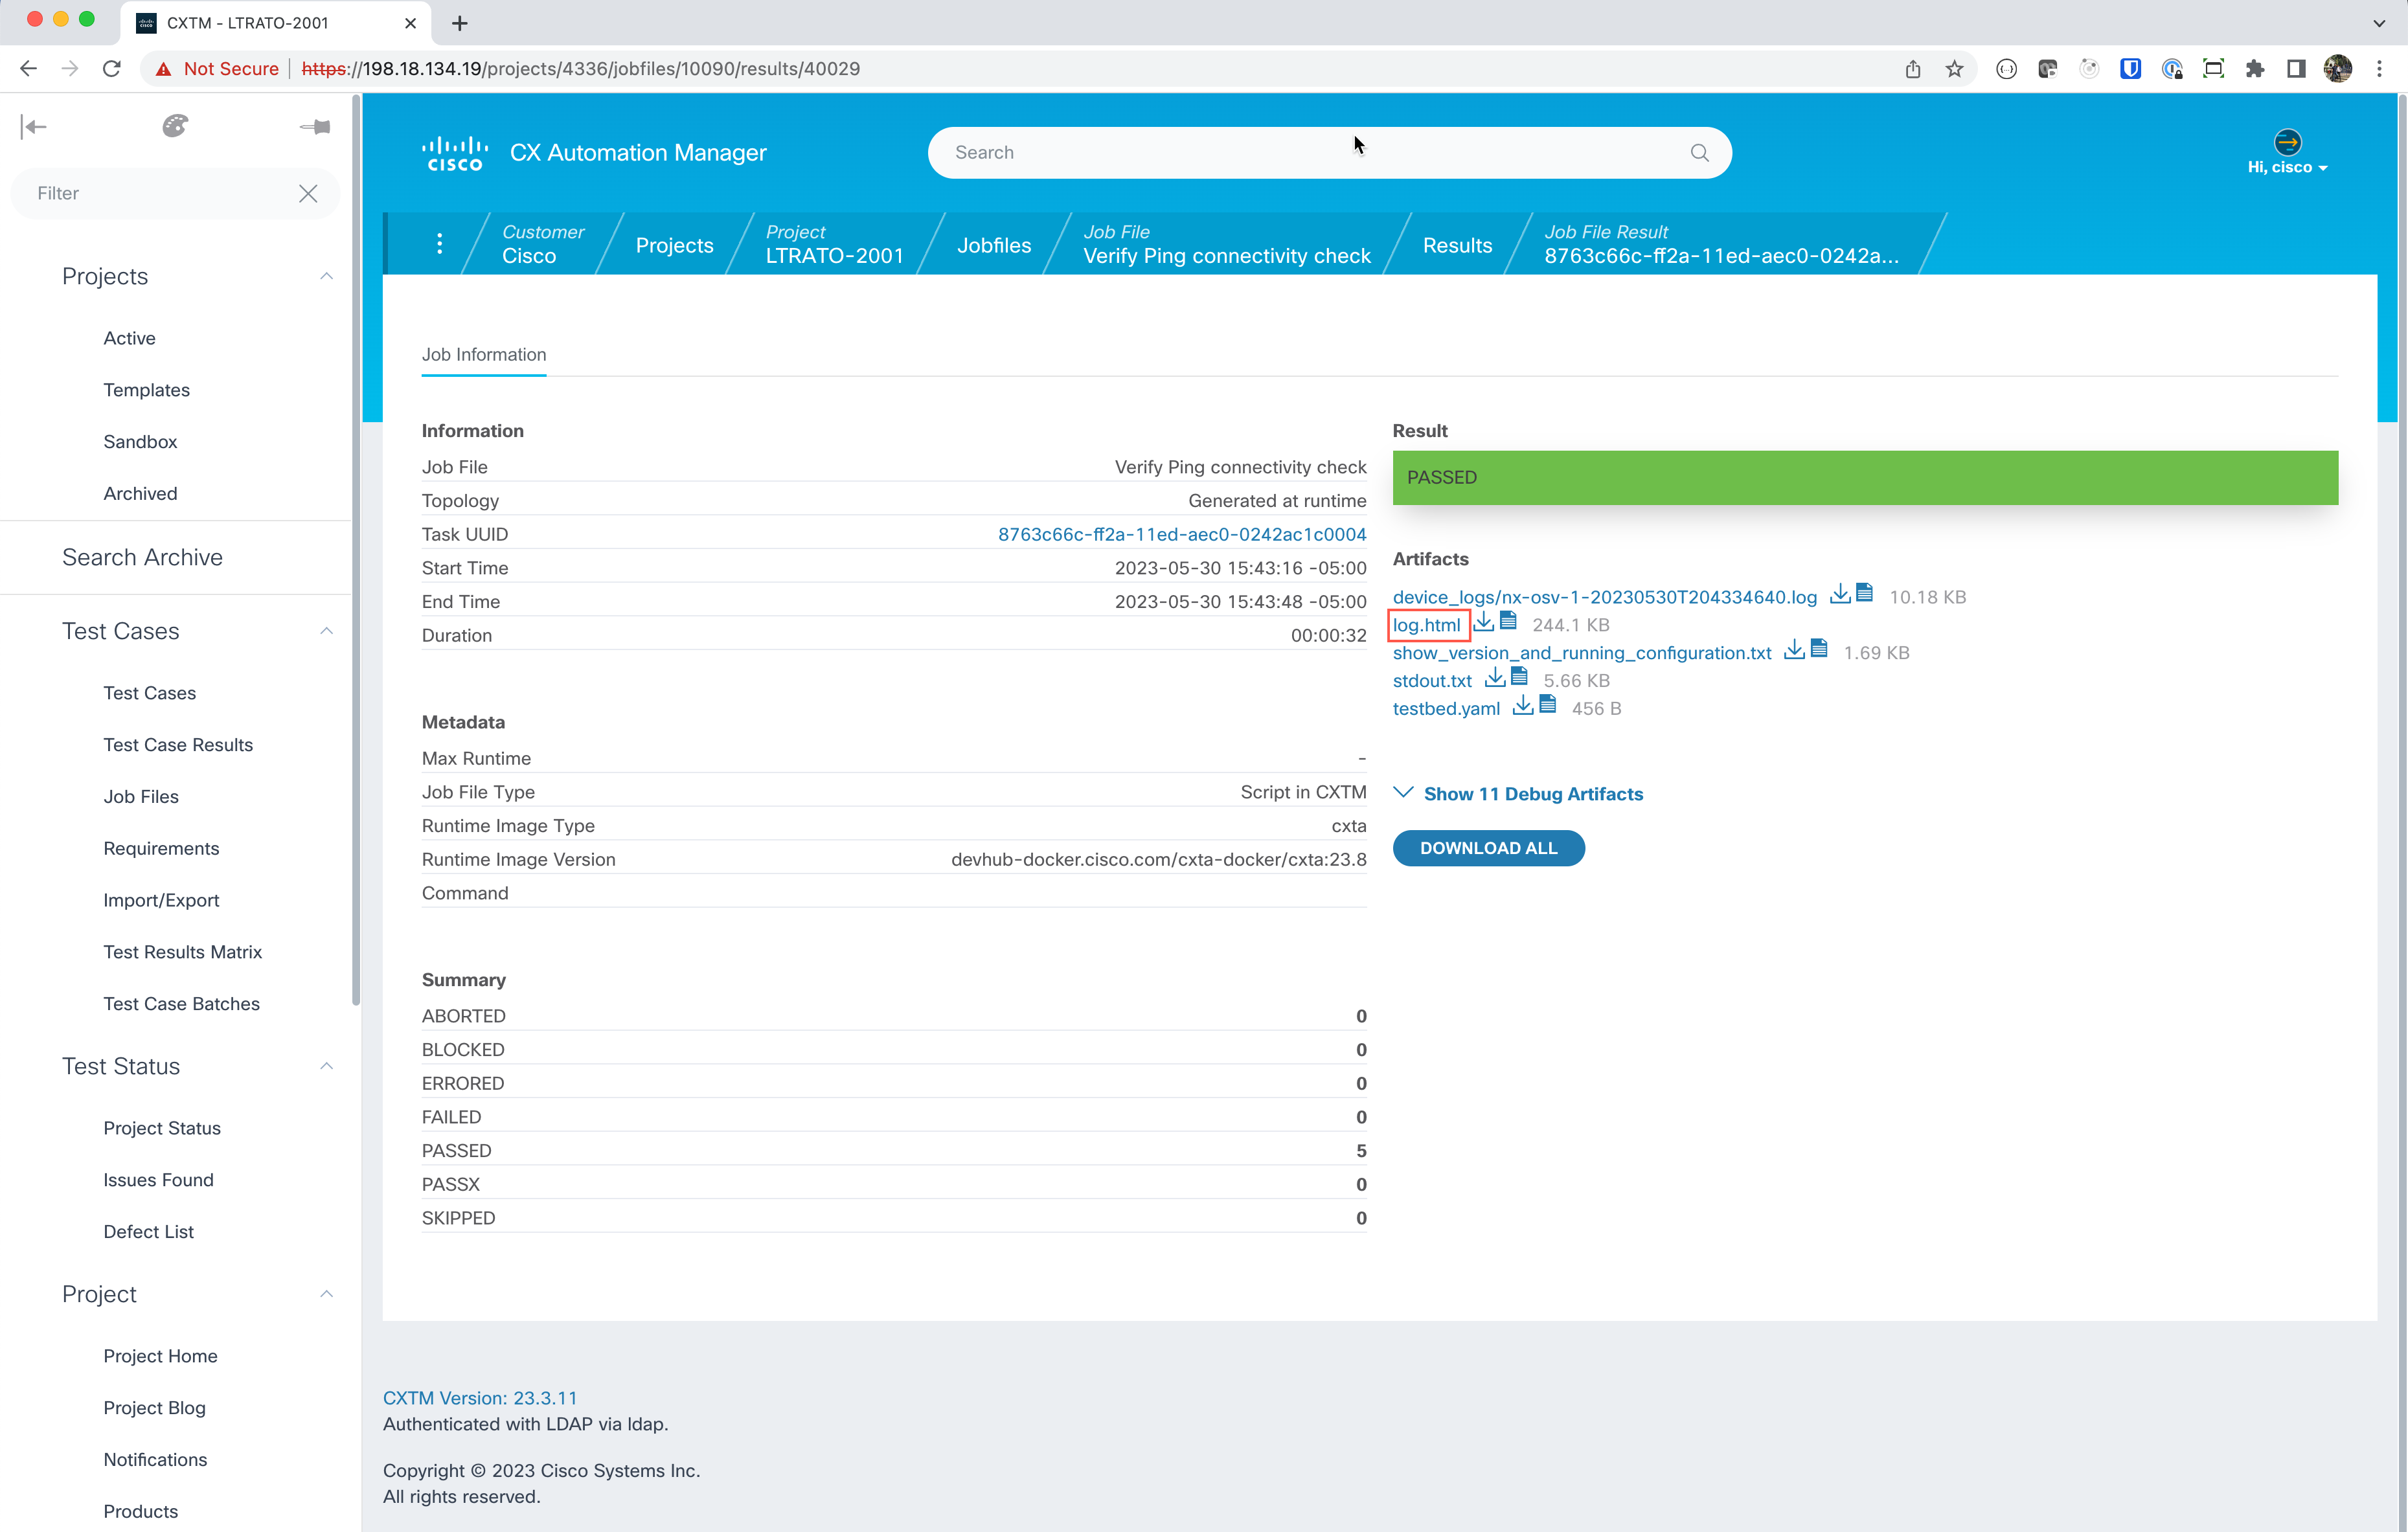Open Test Case Results in sidebar

pos(178,745)
